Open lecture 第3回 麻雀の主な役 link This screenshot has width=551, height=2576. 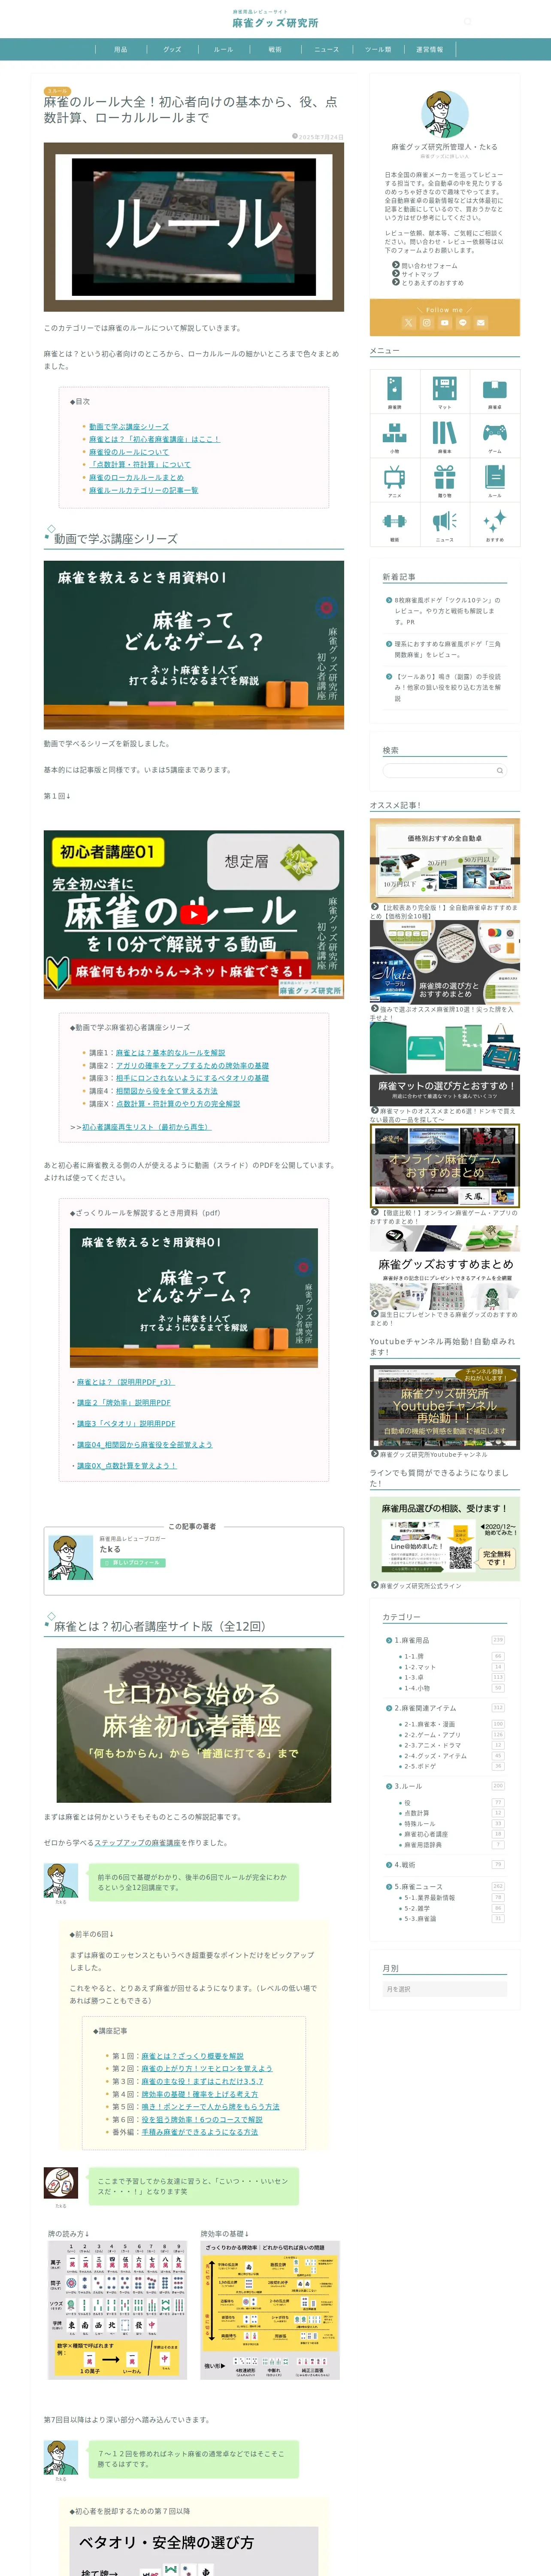click(x=202, y=2081)
